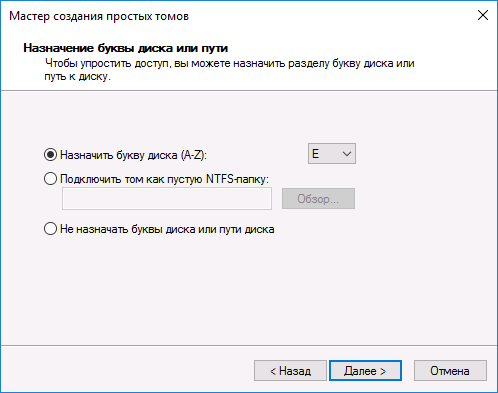Image resolution: width=498 pixels, height=393 pixels.
Task: Choose the "Не назначать буквы диска" radio button
Action: click(50, 229)
